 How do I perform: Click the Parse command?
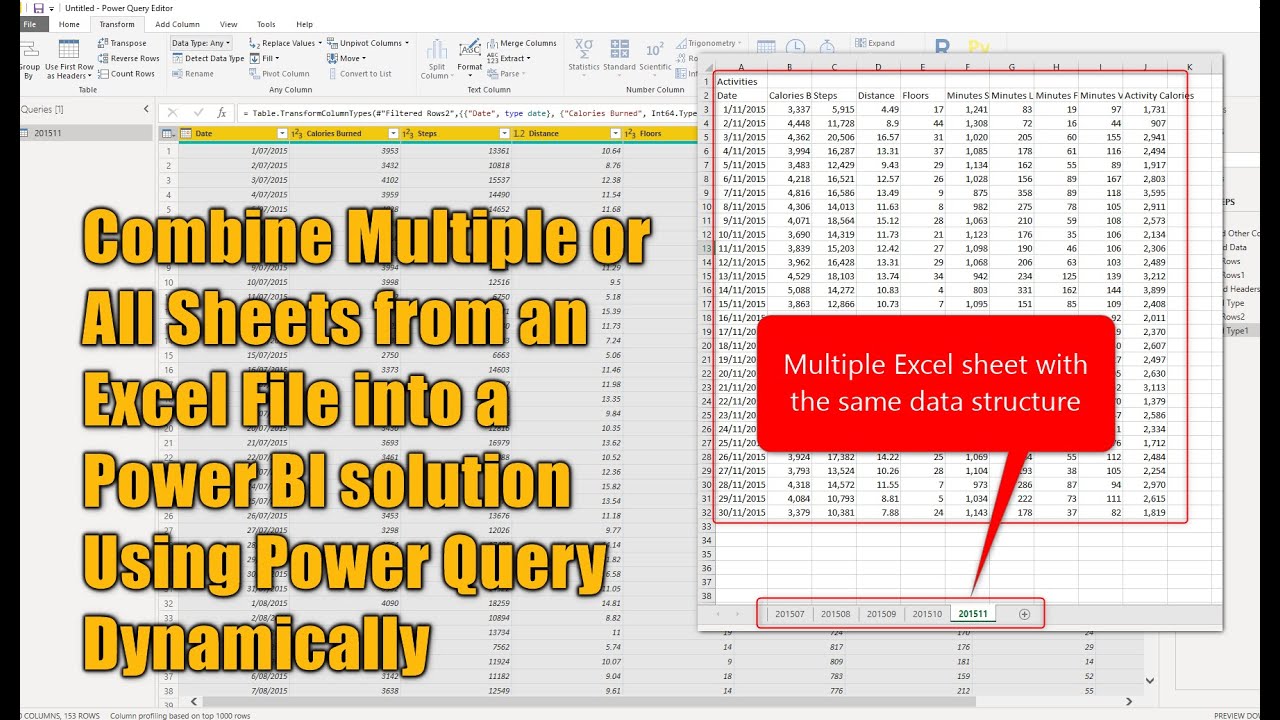506,73
